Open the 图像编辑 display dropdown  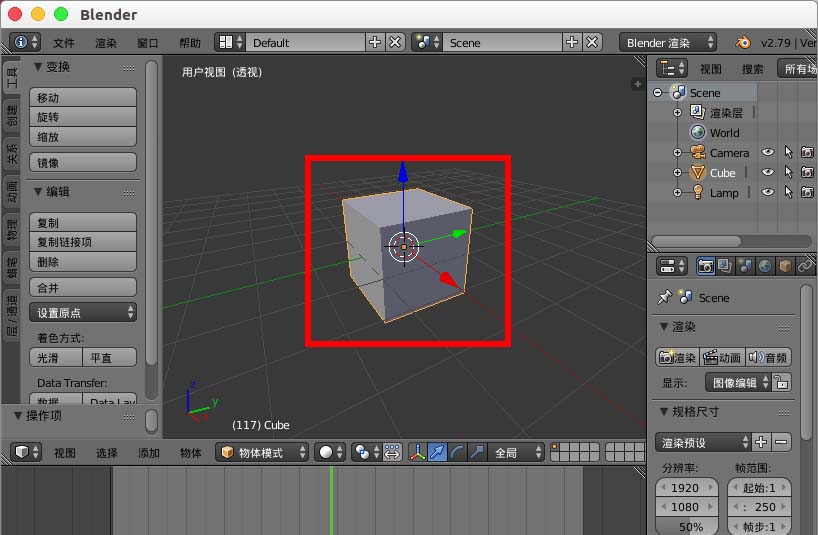pos(738,382)
